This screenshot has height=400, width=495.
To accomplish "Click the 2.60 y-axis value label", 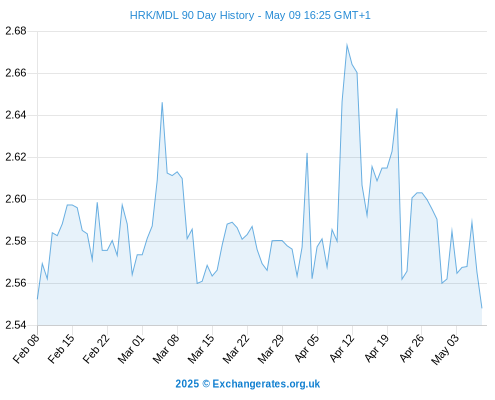I will pos(16,199).
